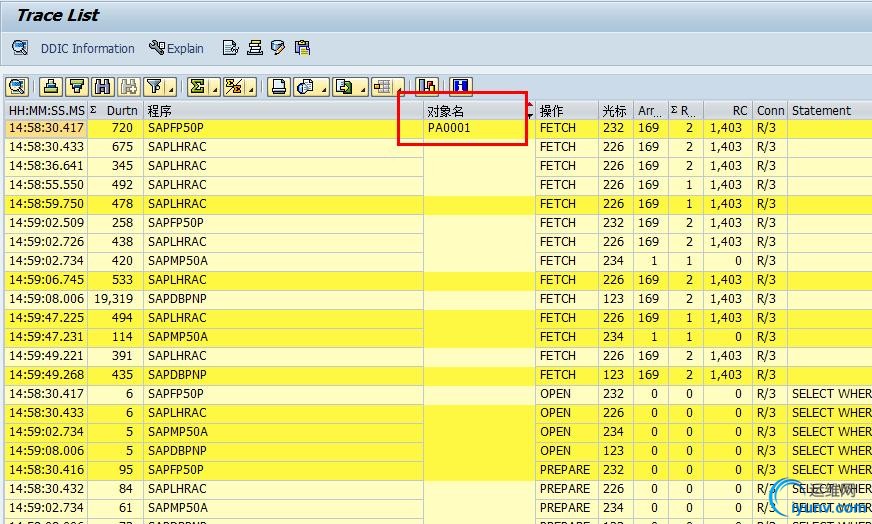Click the details magnifier icon beside DDIC Information
The height and width of the screenshot is (524, 872).
click(20, 48)
